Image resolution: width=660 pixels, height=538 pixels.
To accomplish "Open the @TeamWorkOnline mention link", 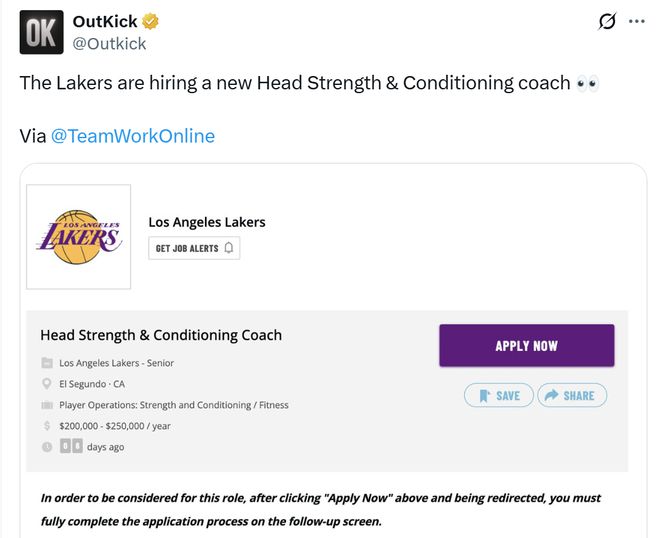I will (x=132, y=136).
